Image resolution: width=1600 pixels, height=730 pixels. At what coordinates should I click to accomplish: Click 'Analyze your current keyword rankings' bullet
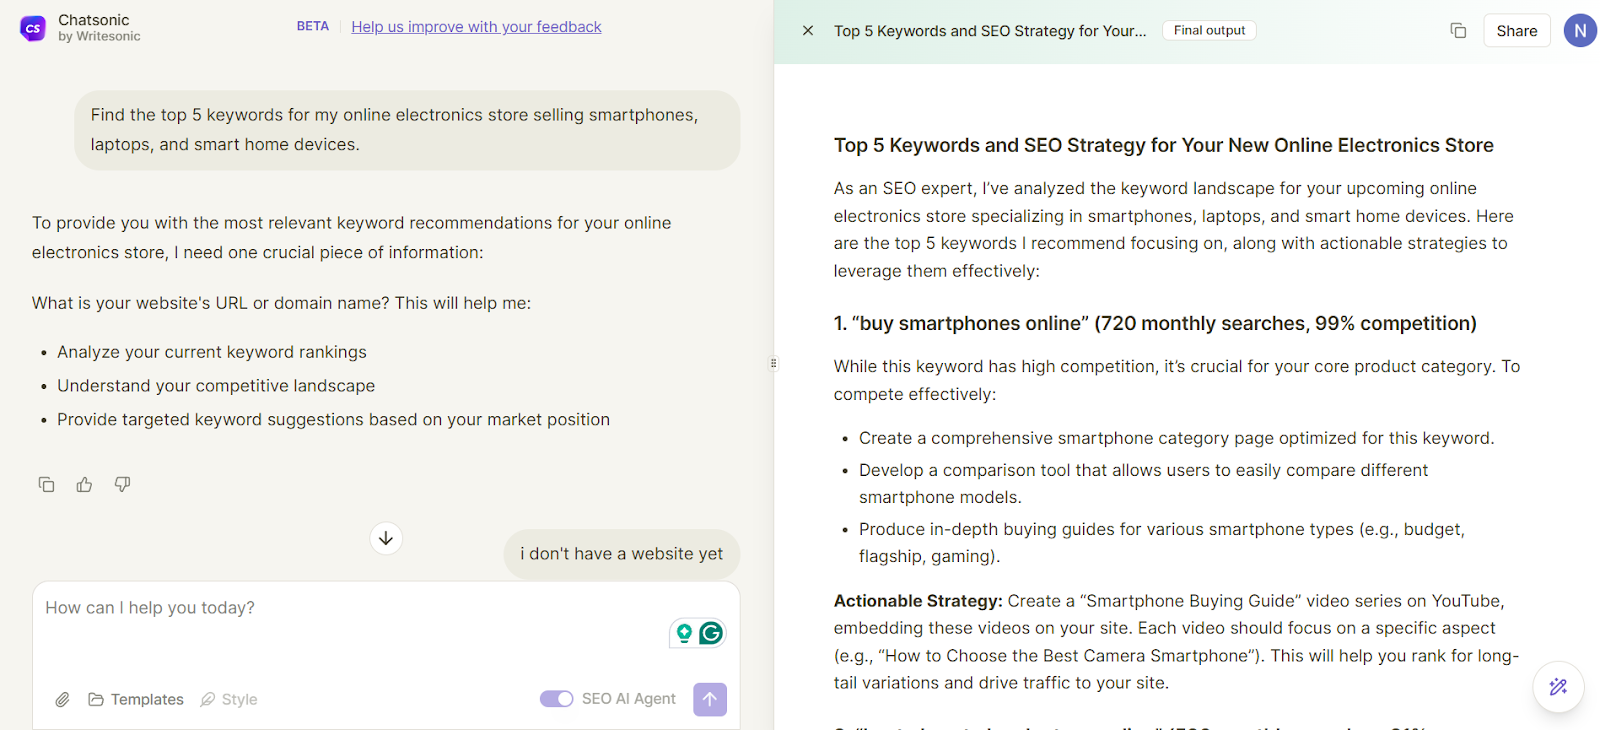coord(212,352)
